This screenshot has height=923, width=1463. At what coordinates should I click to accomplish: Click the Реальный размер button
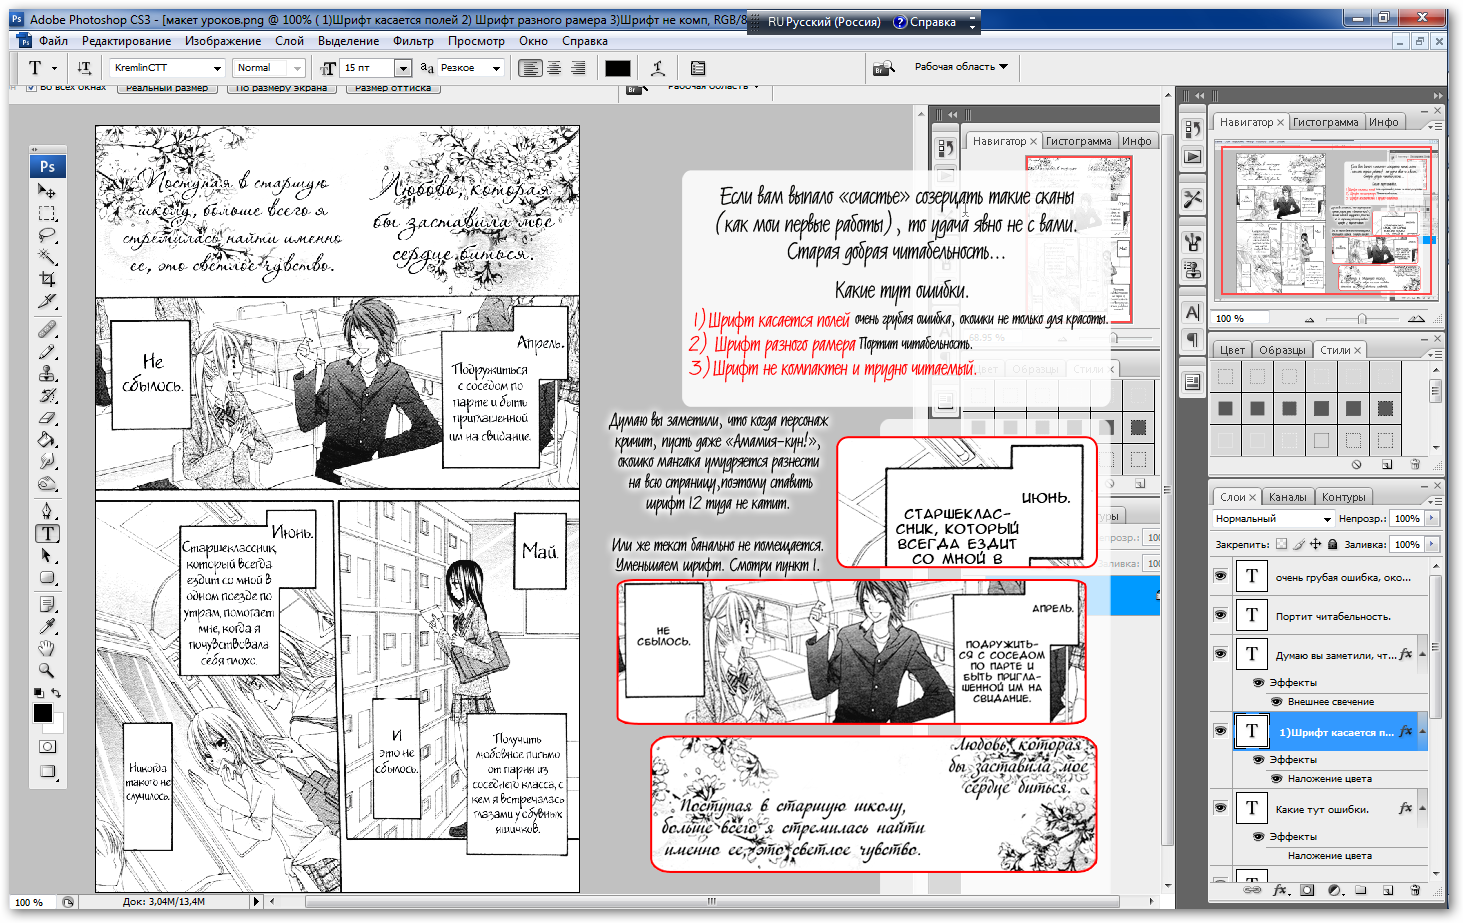coord(167,88)
